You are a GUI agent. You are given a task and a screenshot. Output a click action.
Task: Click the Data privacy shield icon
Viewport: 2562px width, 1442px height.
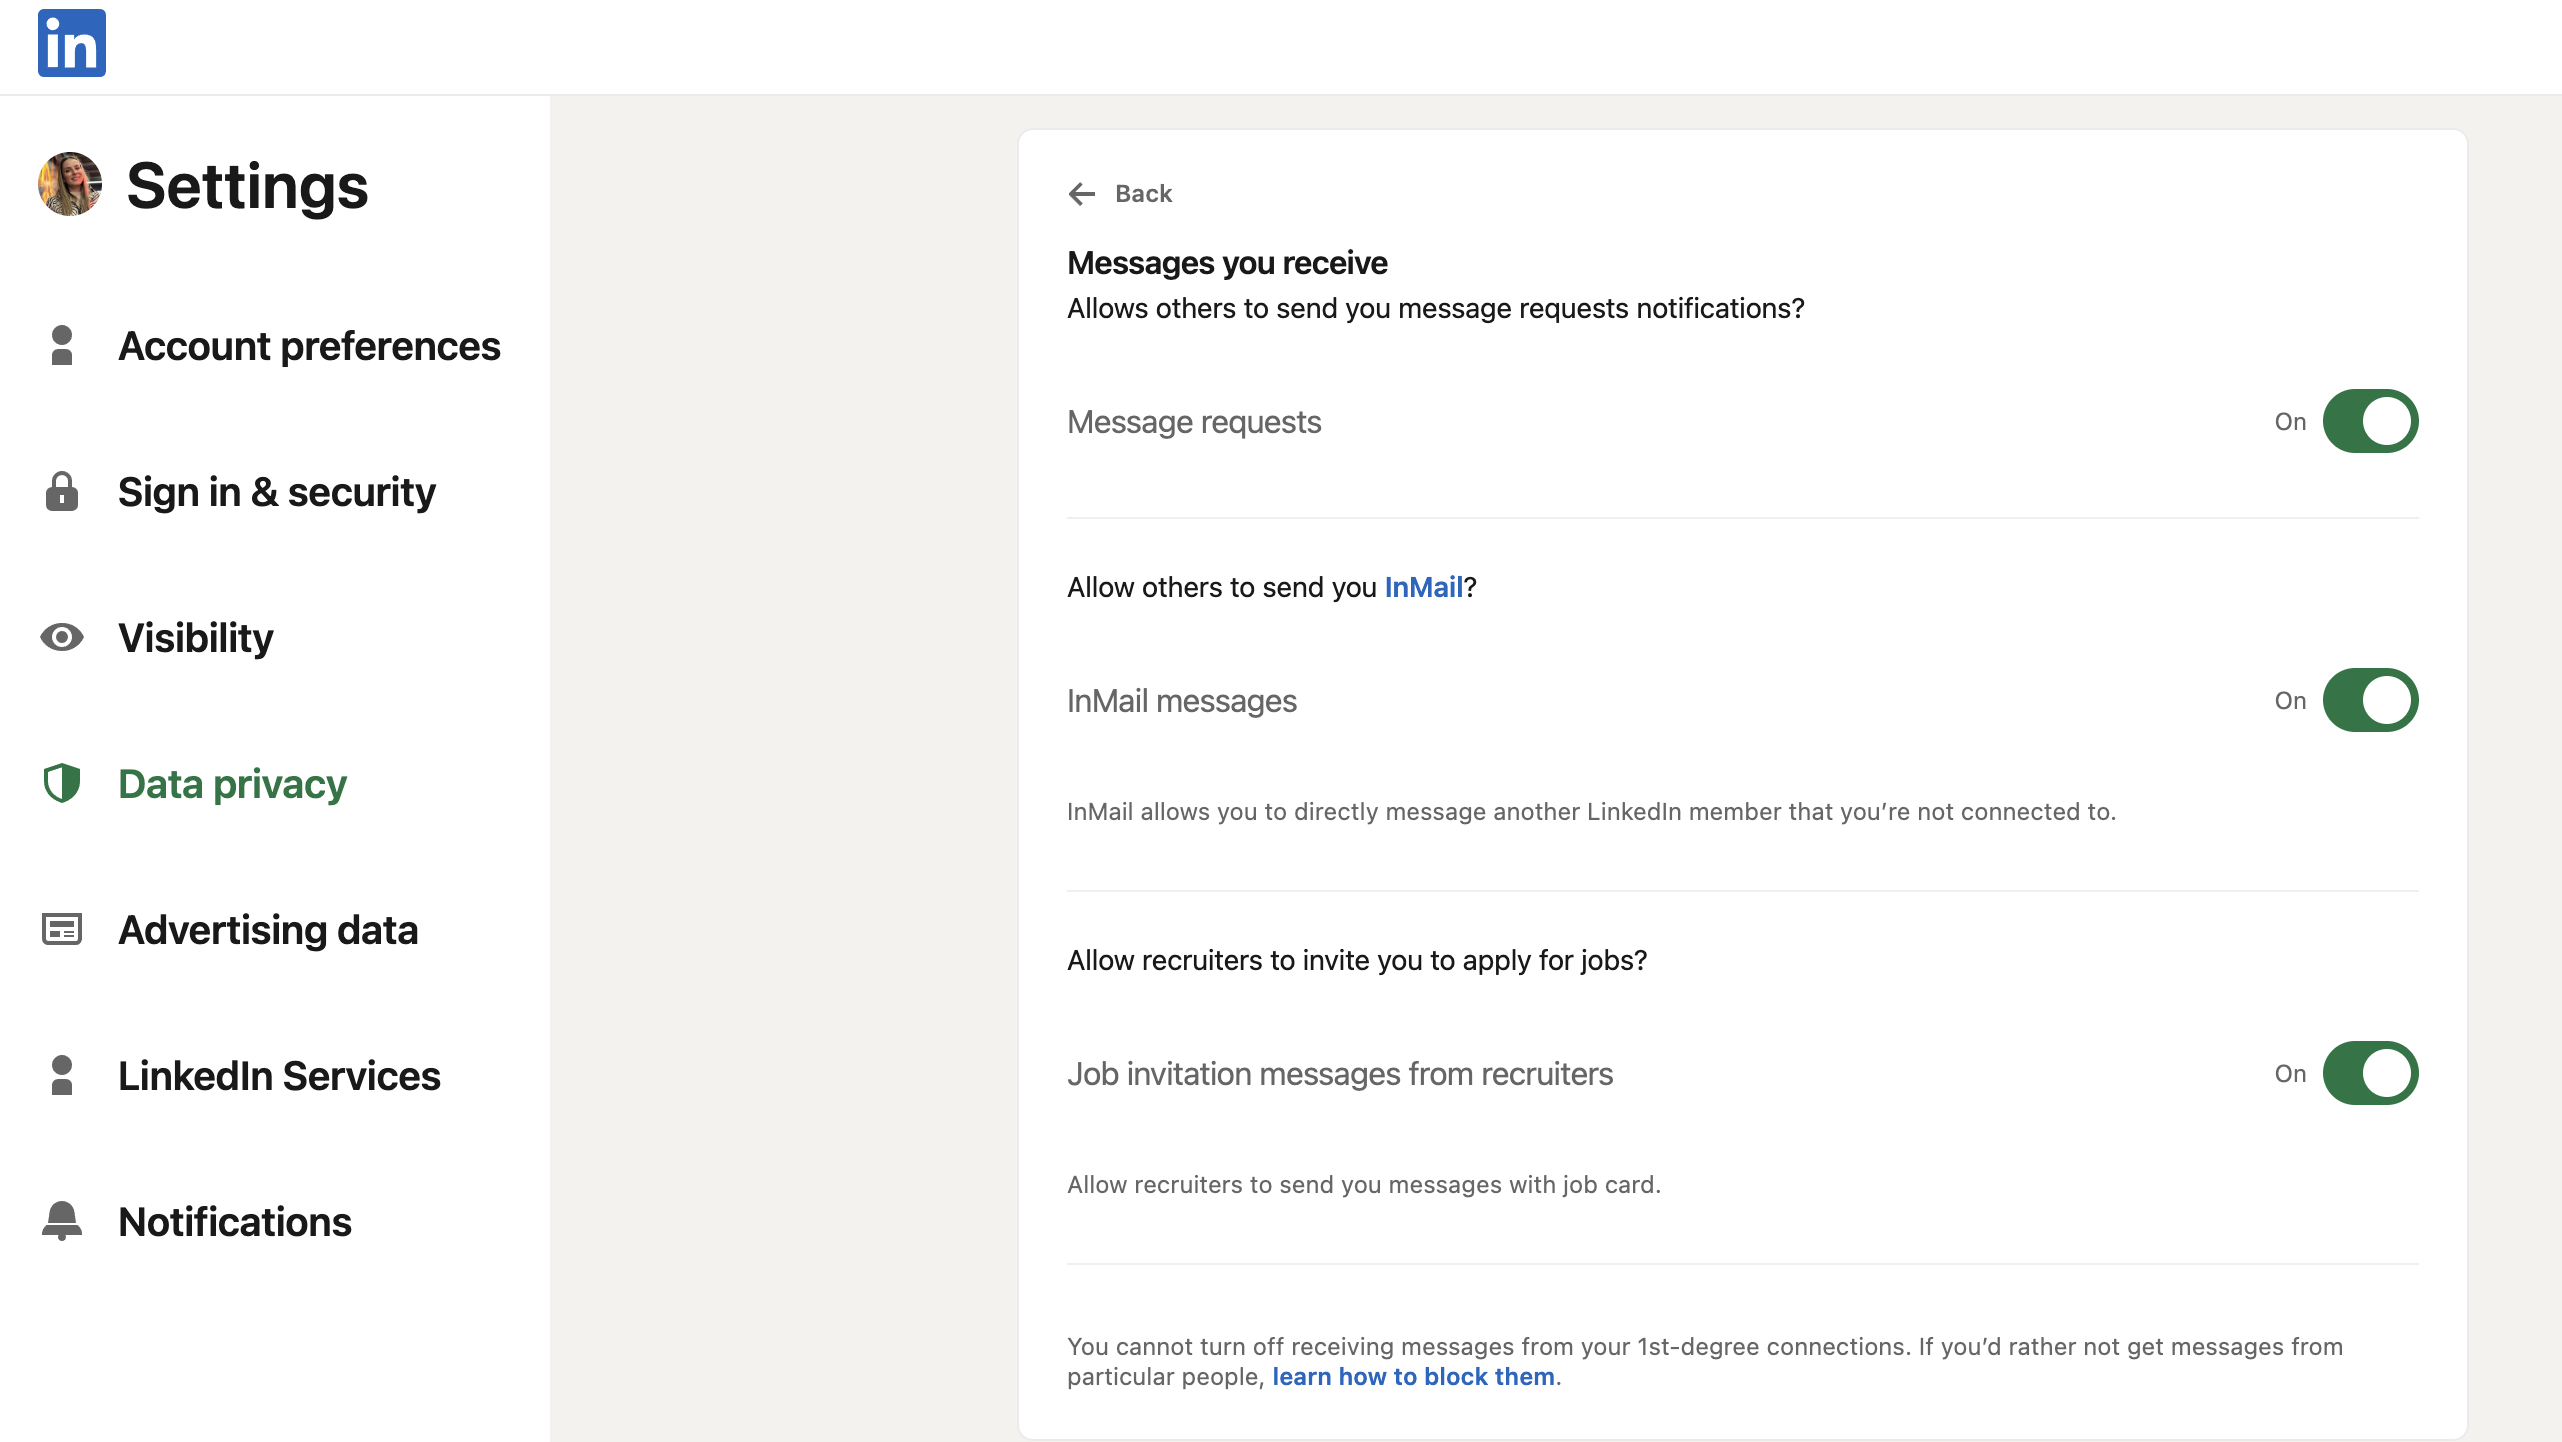(62, 783)
